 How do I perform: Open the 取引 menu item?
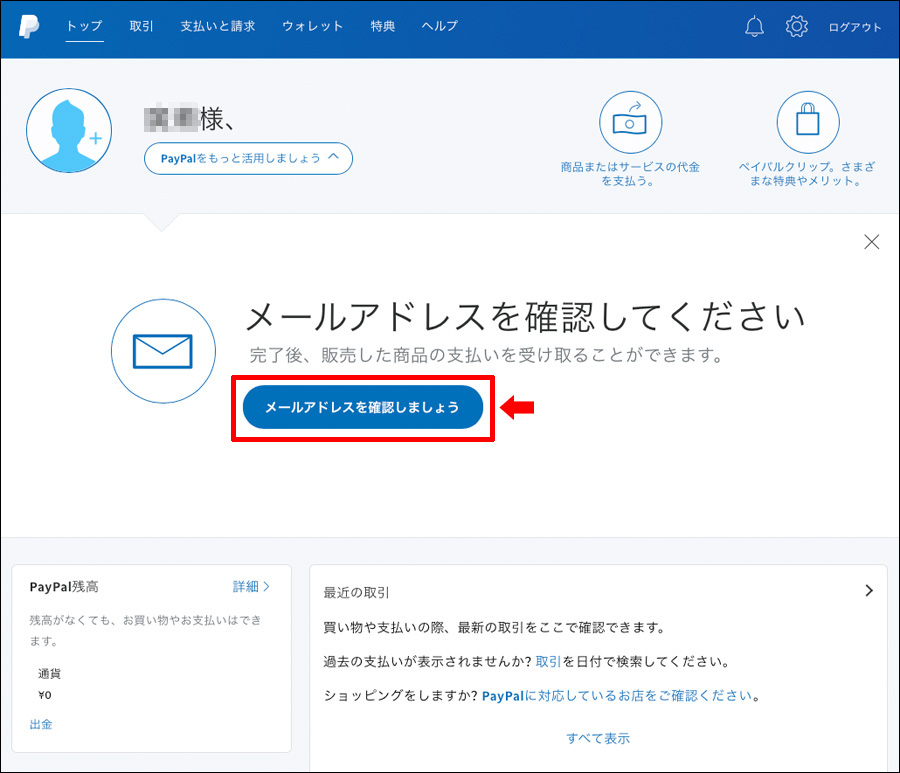click(141, 26)
